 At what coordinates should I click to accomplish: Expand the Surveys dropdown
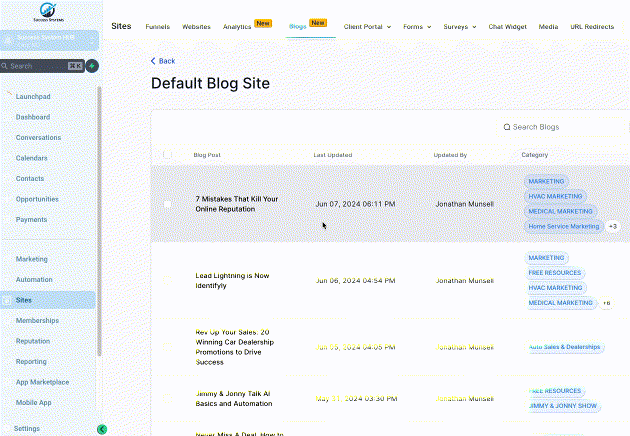(x=460, y=26)
